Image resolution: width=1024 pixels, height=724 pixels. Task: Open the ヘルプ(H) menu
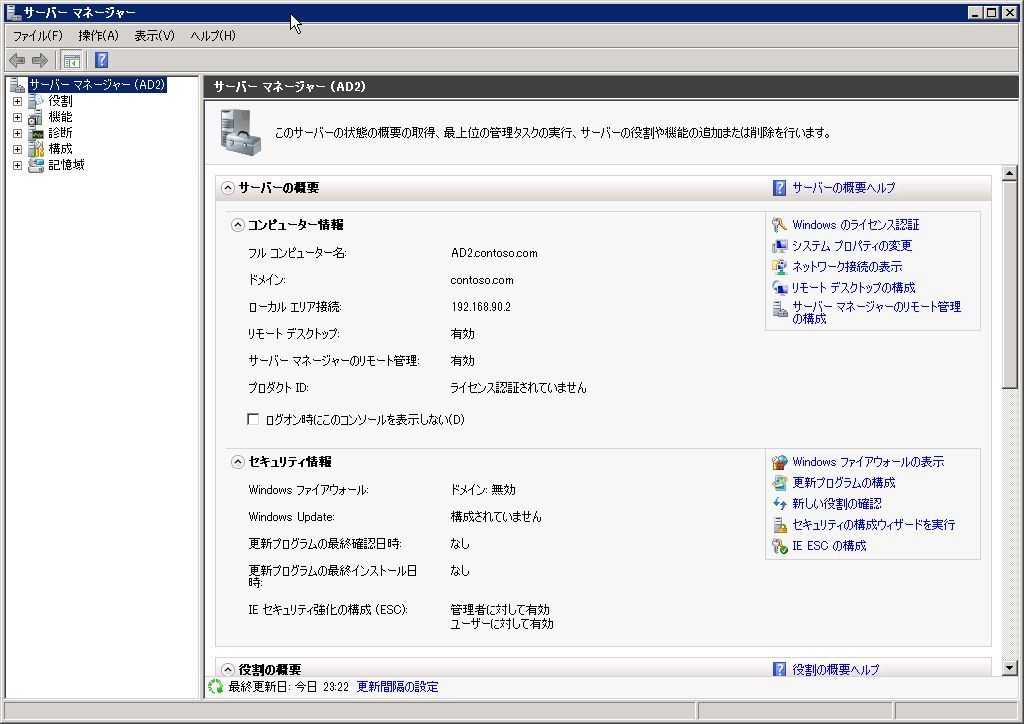[213, 36]
